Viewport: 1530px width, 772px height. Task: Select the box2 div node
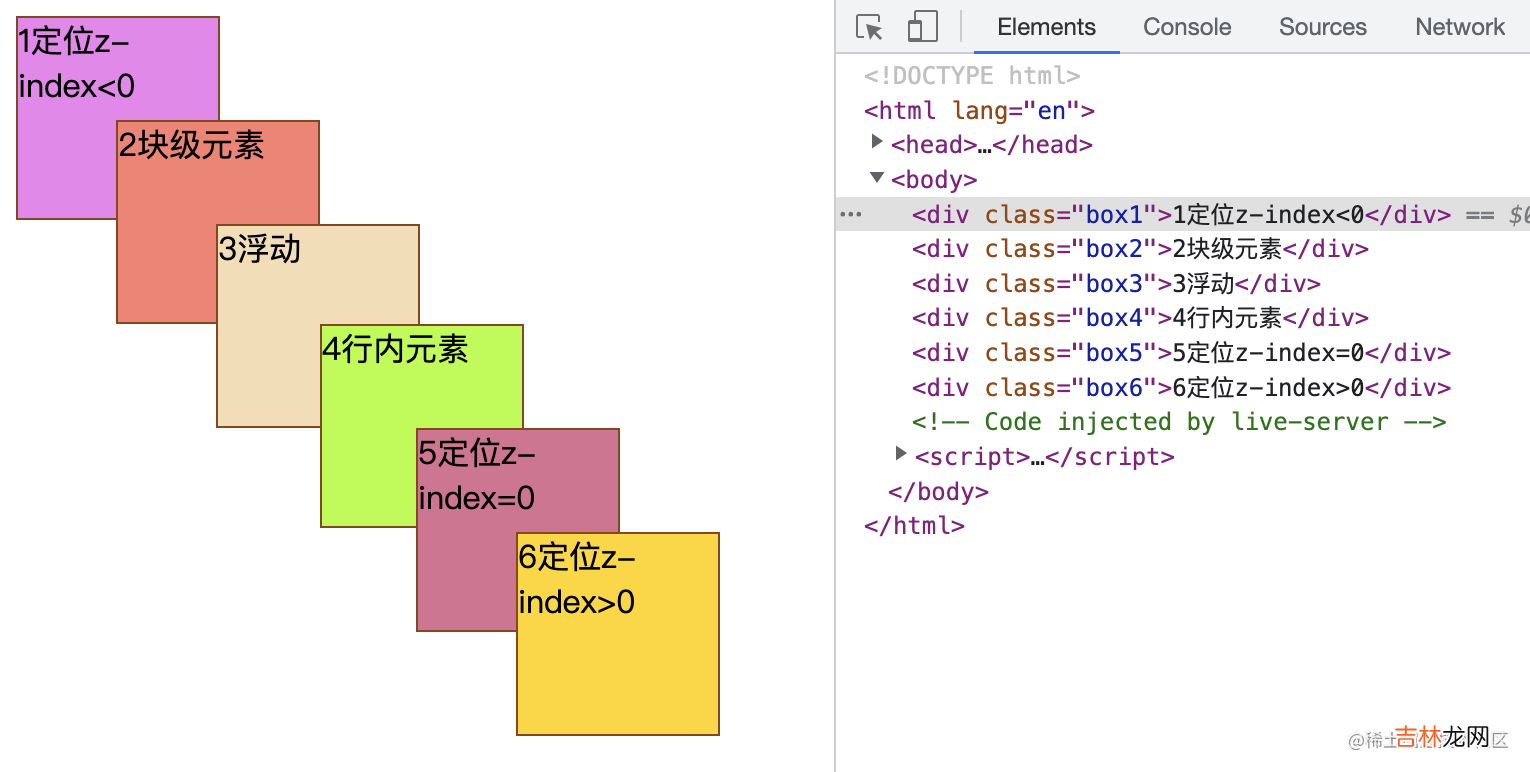point(1139,249)
